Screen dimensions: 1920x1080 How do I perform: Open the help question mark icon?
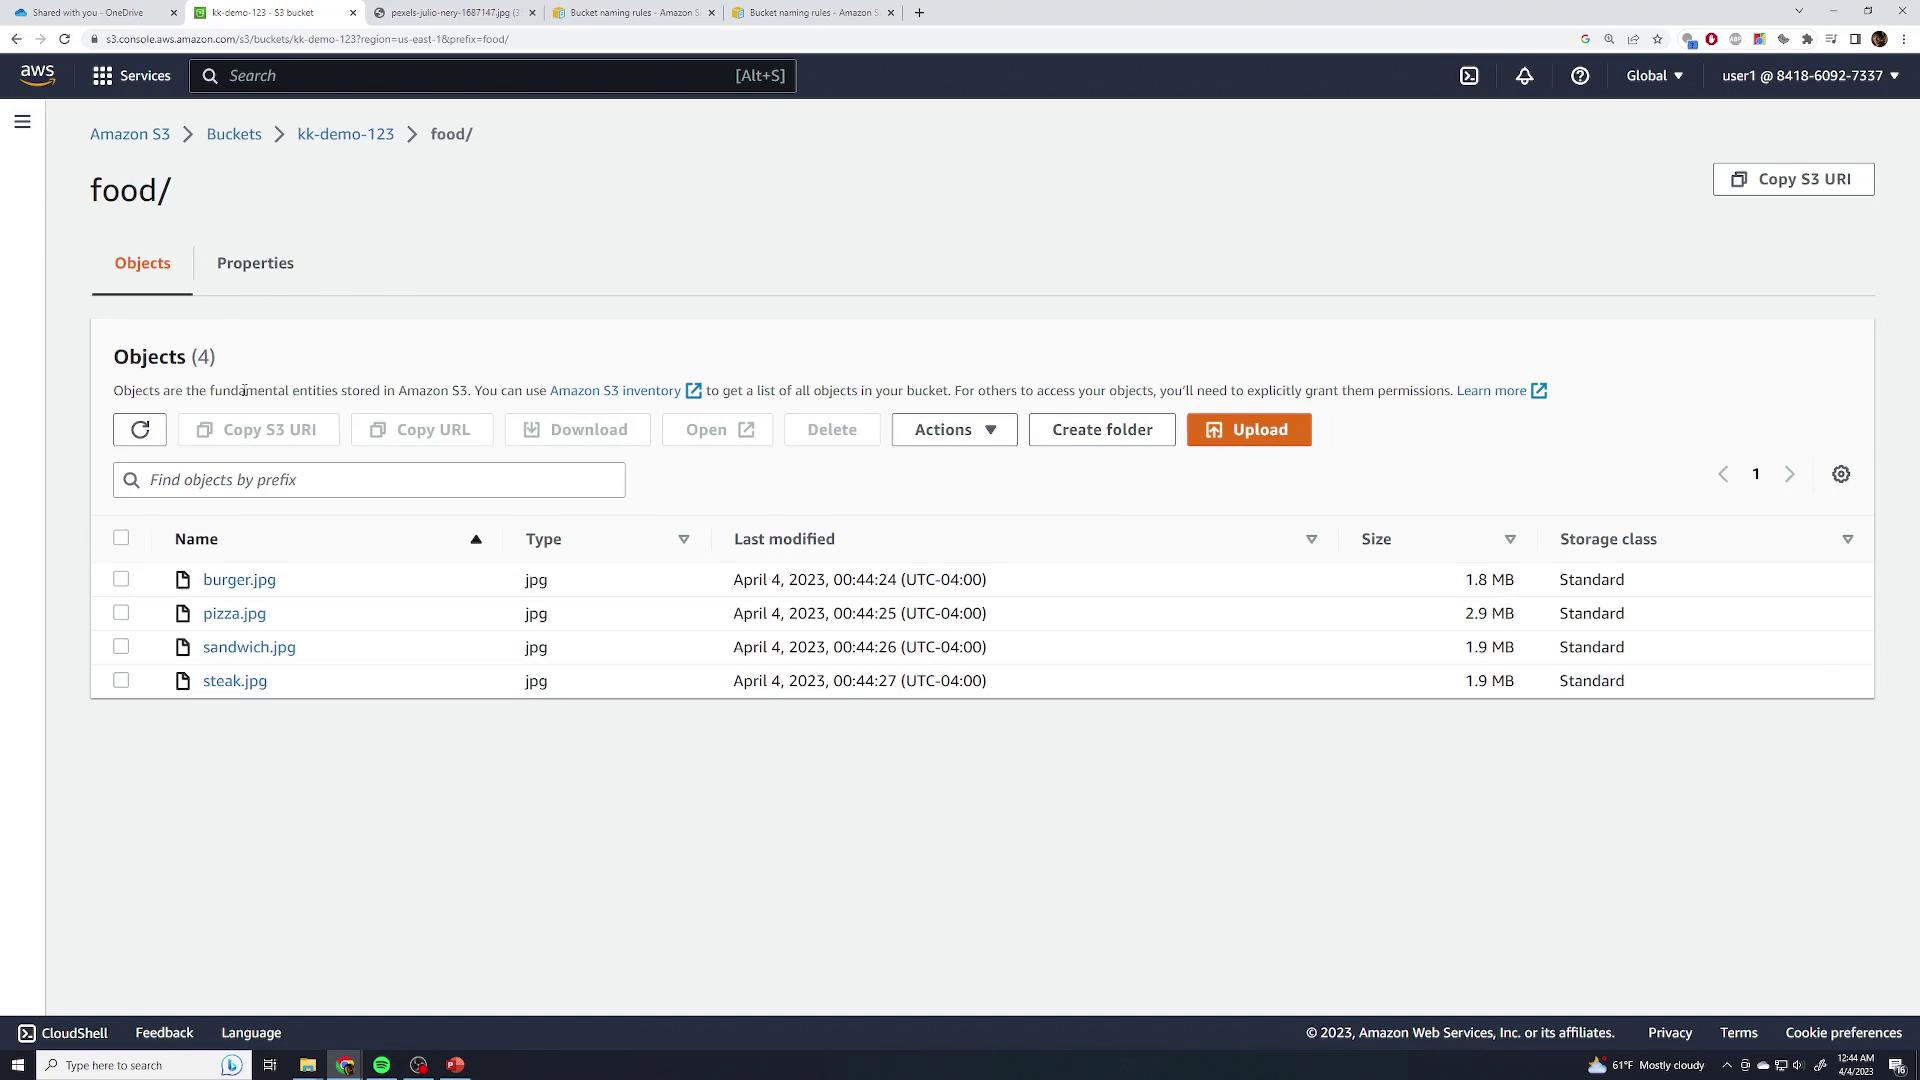click(1580, 76)
